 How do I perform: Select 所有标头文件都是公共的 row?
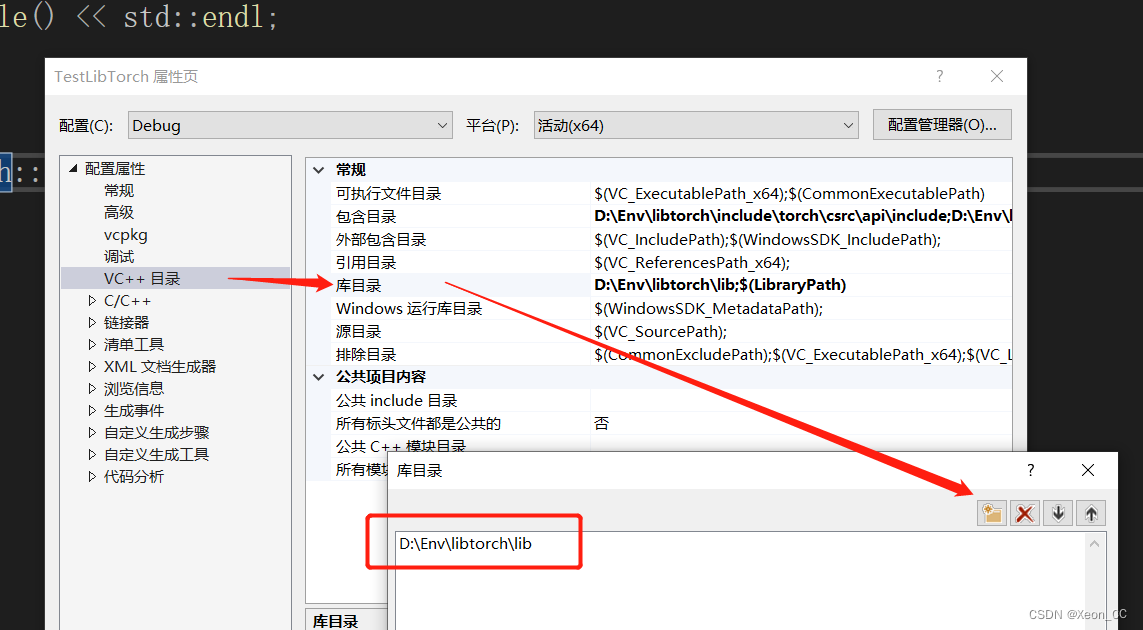tap(671, 423)
